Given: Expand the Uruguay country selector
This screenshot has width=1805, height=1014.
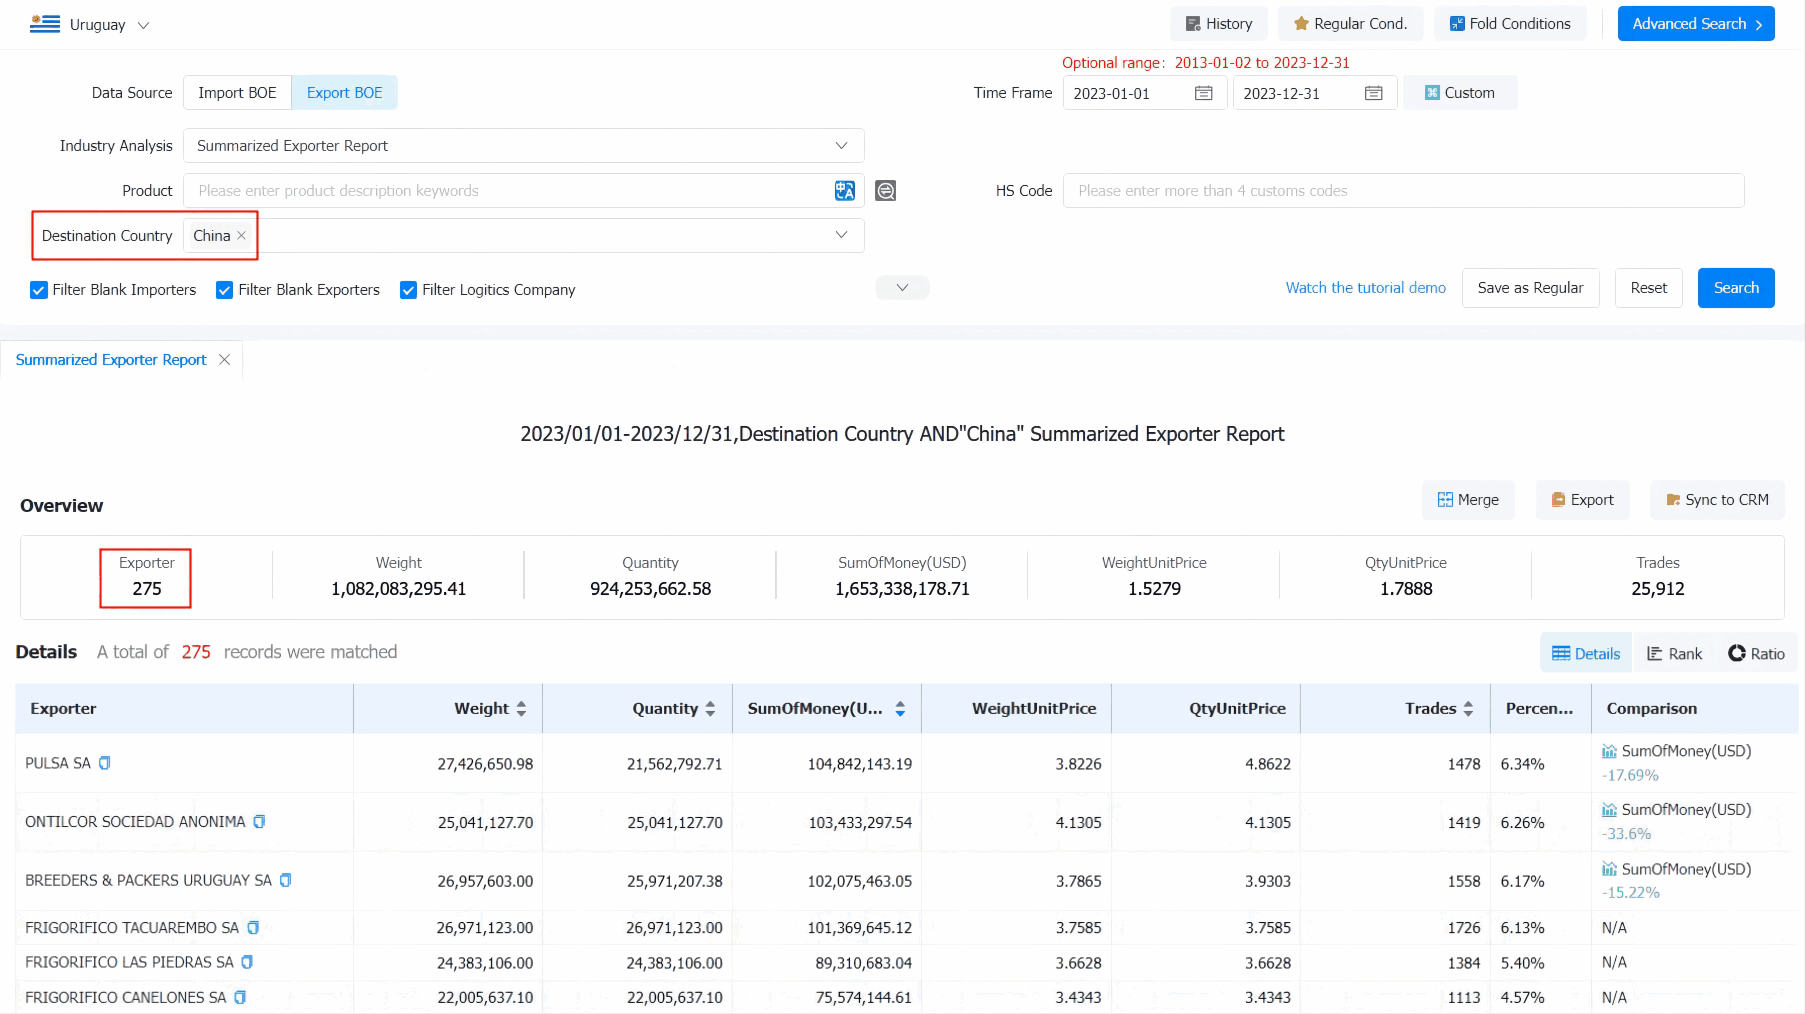Looking at the screenshot, I should coord(90,25).
